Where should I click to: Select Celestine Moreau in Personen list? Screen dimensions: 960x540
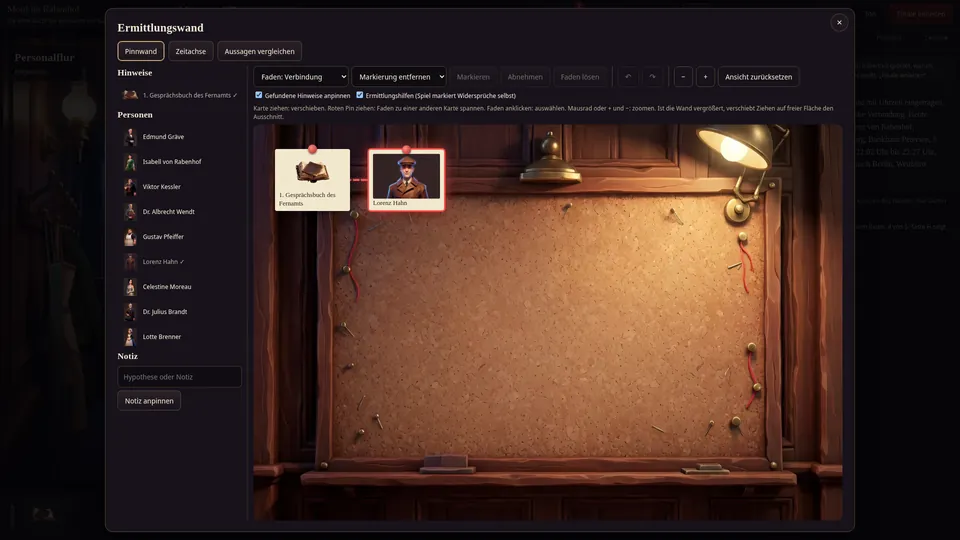[x=180, y=287]
